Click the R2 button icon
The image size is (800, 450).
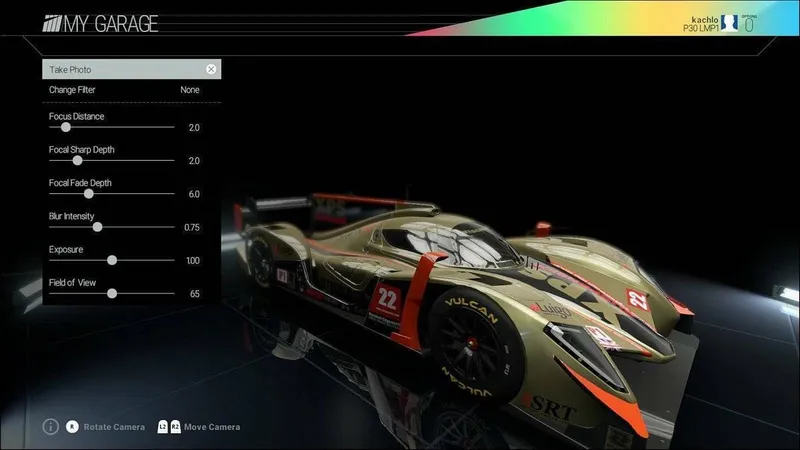pos(175,427)
